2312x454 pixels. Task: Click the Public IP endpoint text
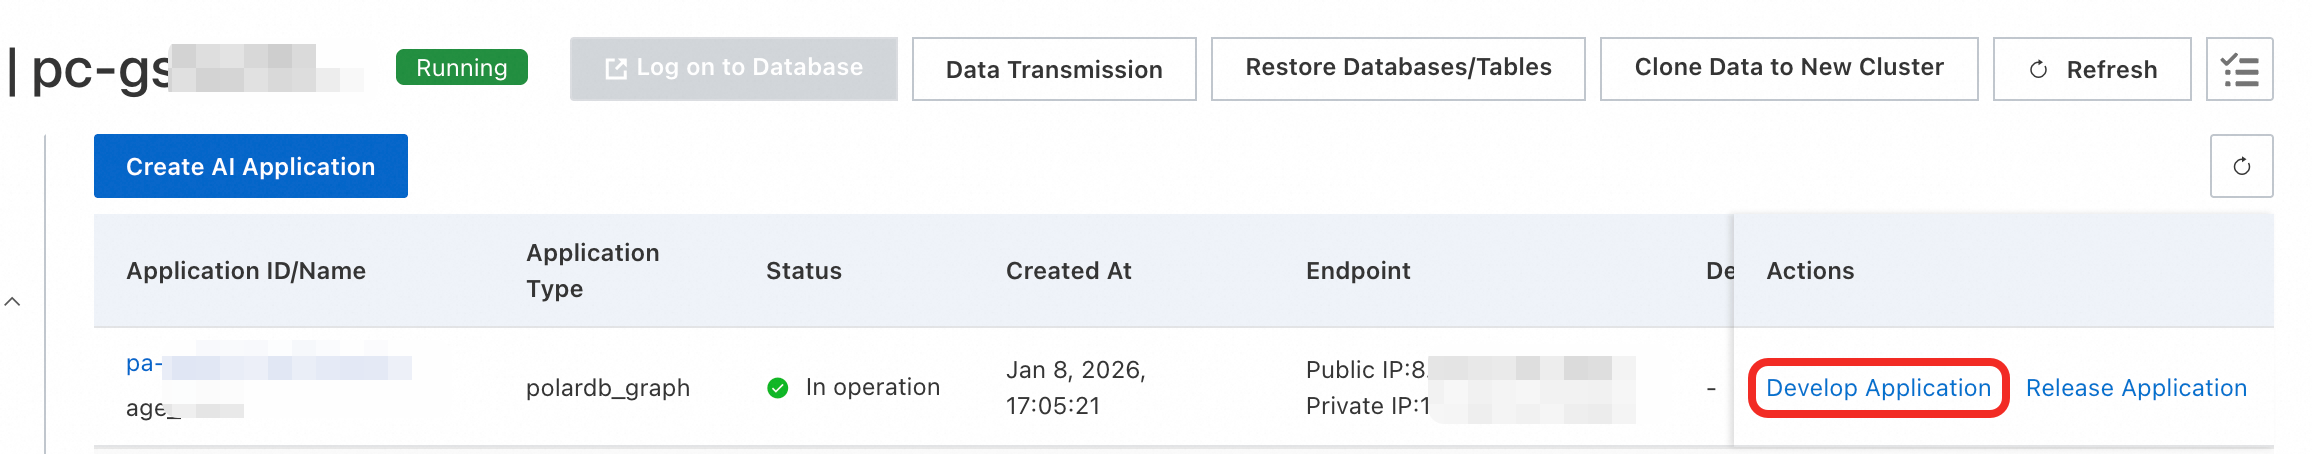pyautogui.click(x=1364, y=370)
